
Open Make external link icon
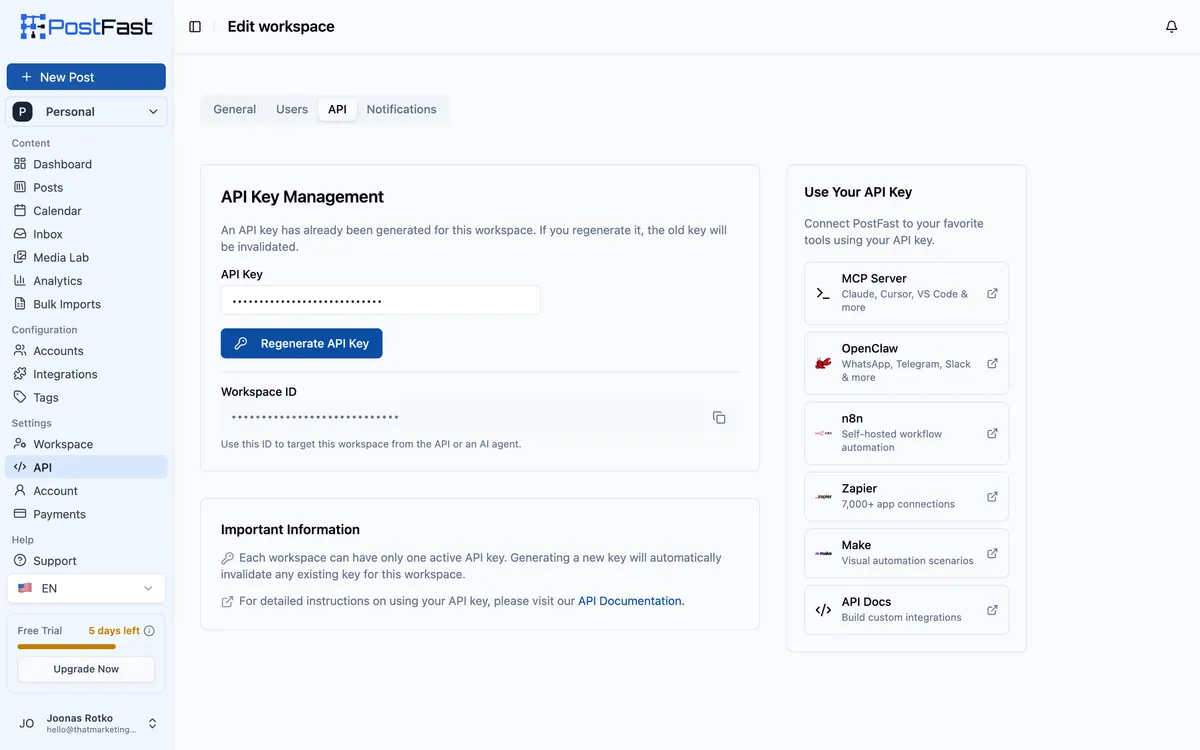[x=992, y=553]
